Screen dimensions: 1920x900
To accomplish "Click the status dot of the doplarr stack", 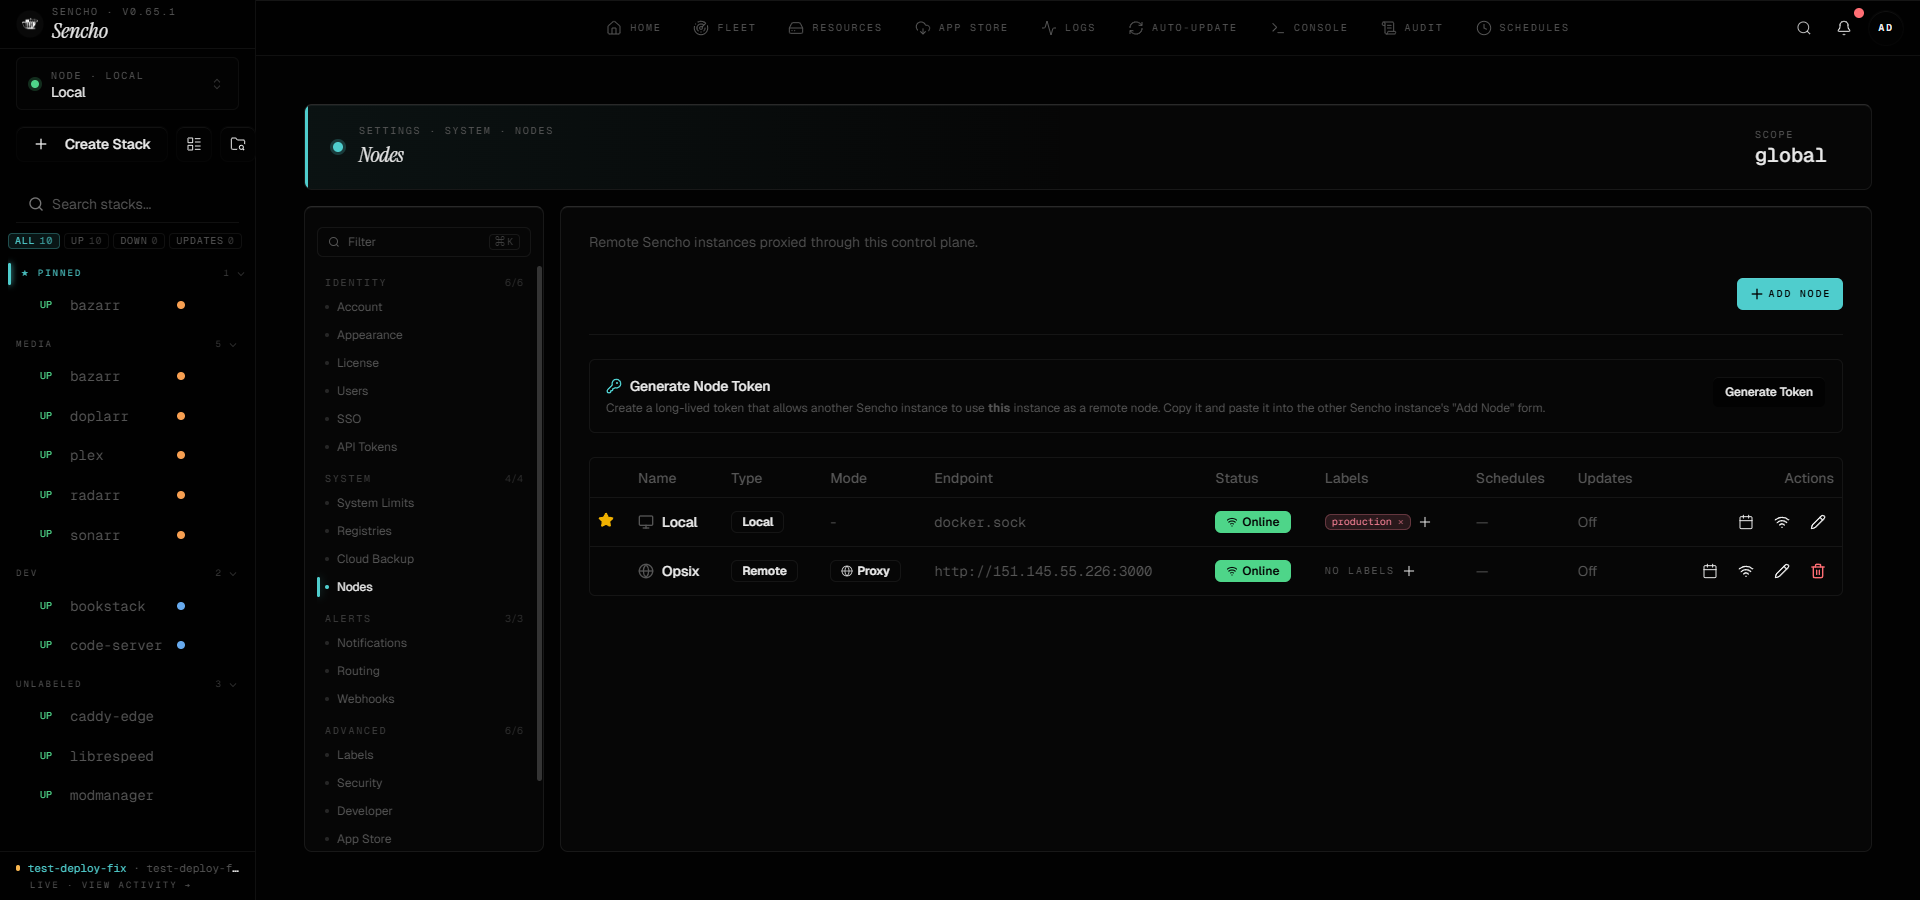I will pyautogui.click(x=181, y=416).
